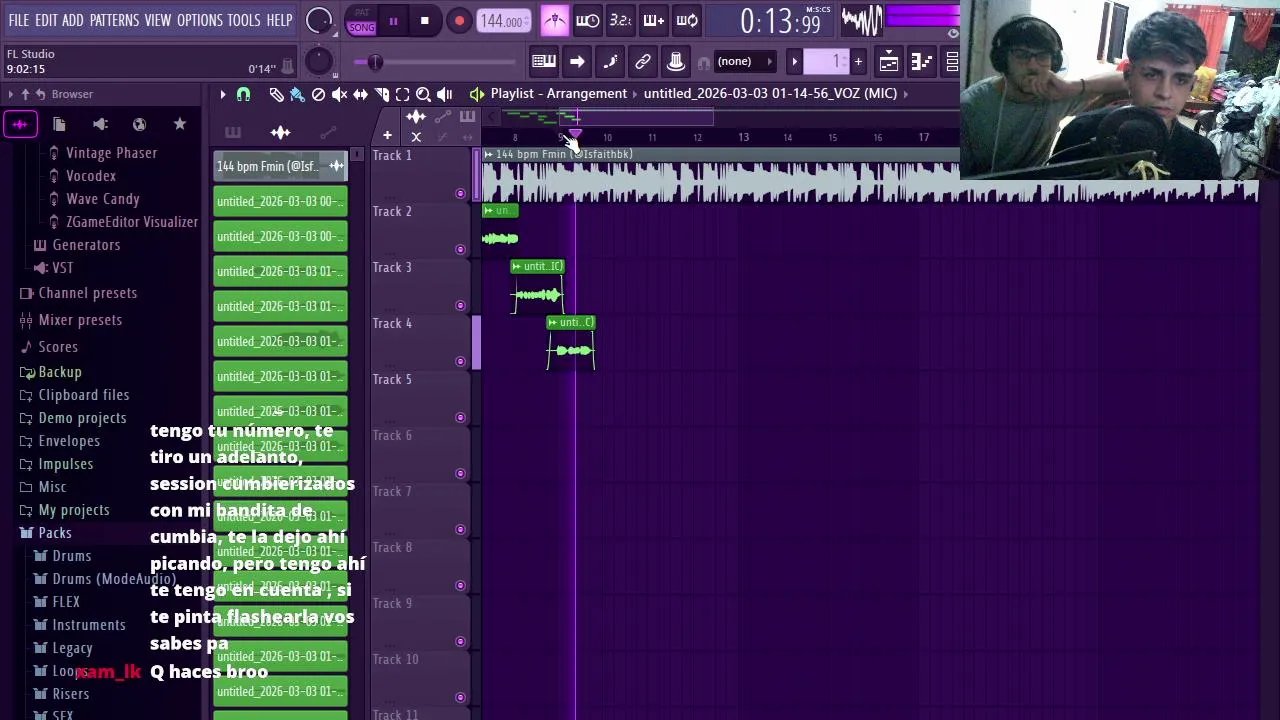1280x720 pixels.
Task: Toggle loop recording button
Action: (687, 20)
